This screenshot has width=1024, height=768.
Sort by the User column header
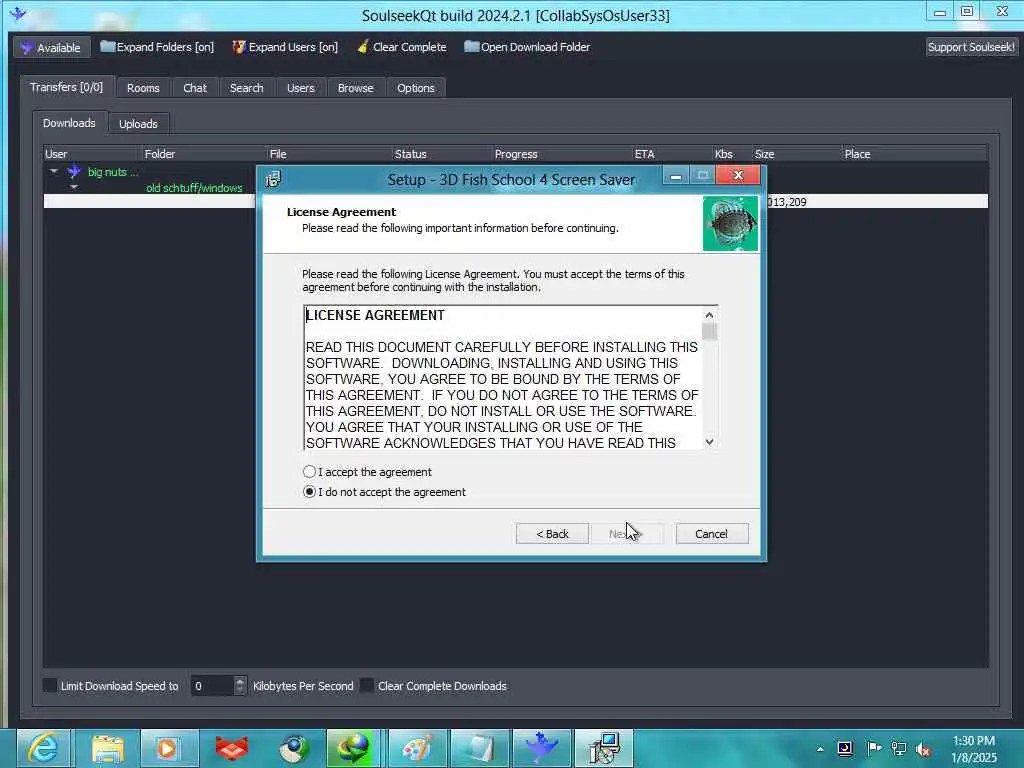pyautogui.click(x=92, y=154)
